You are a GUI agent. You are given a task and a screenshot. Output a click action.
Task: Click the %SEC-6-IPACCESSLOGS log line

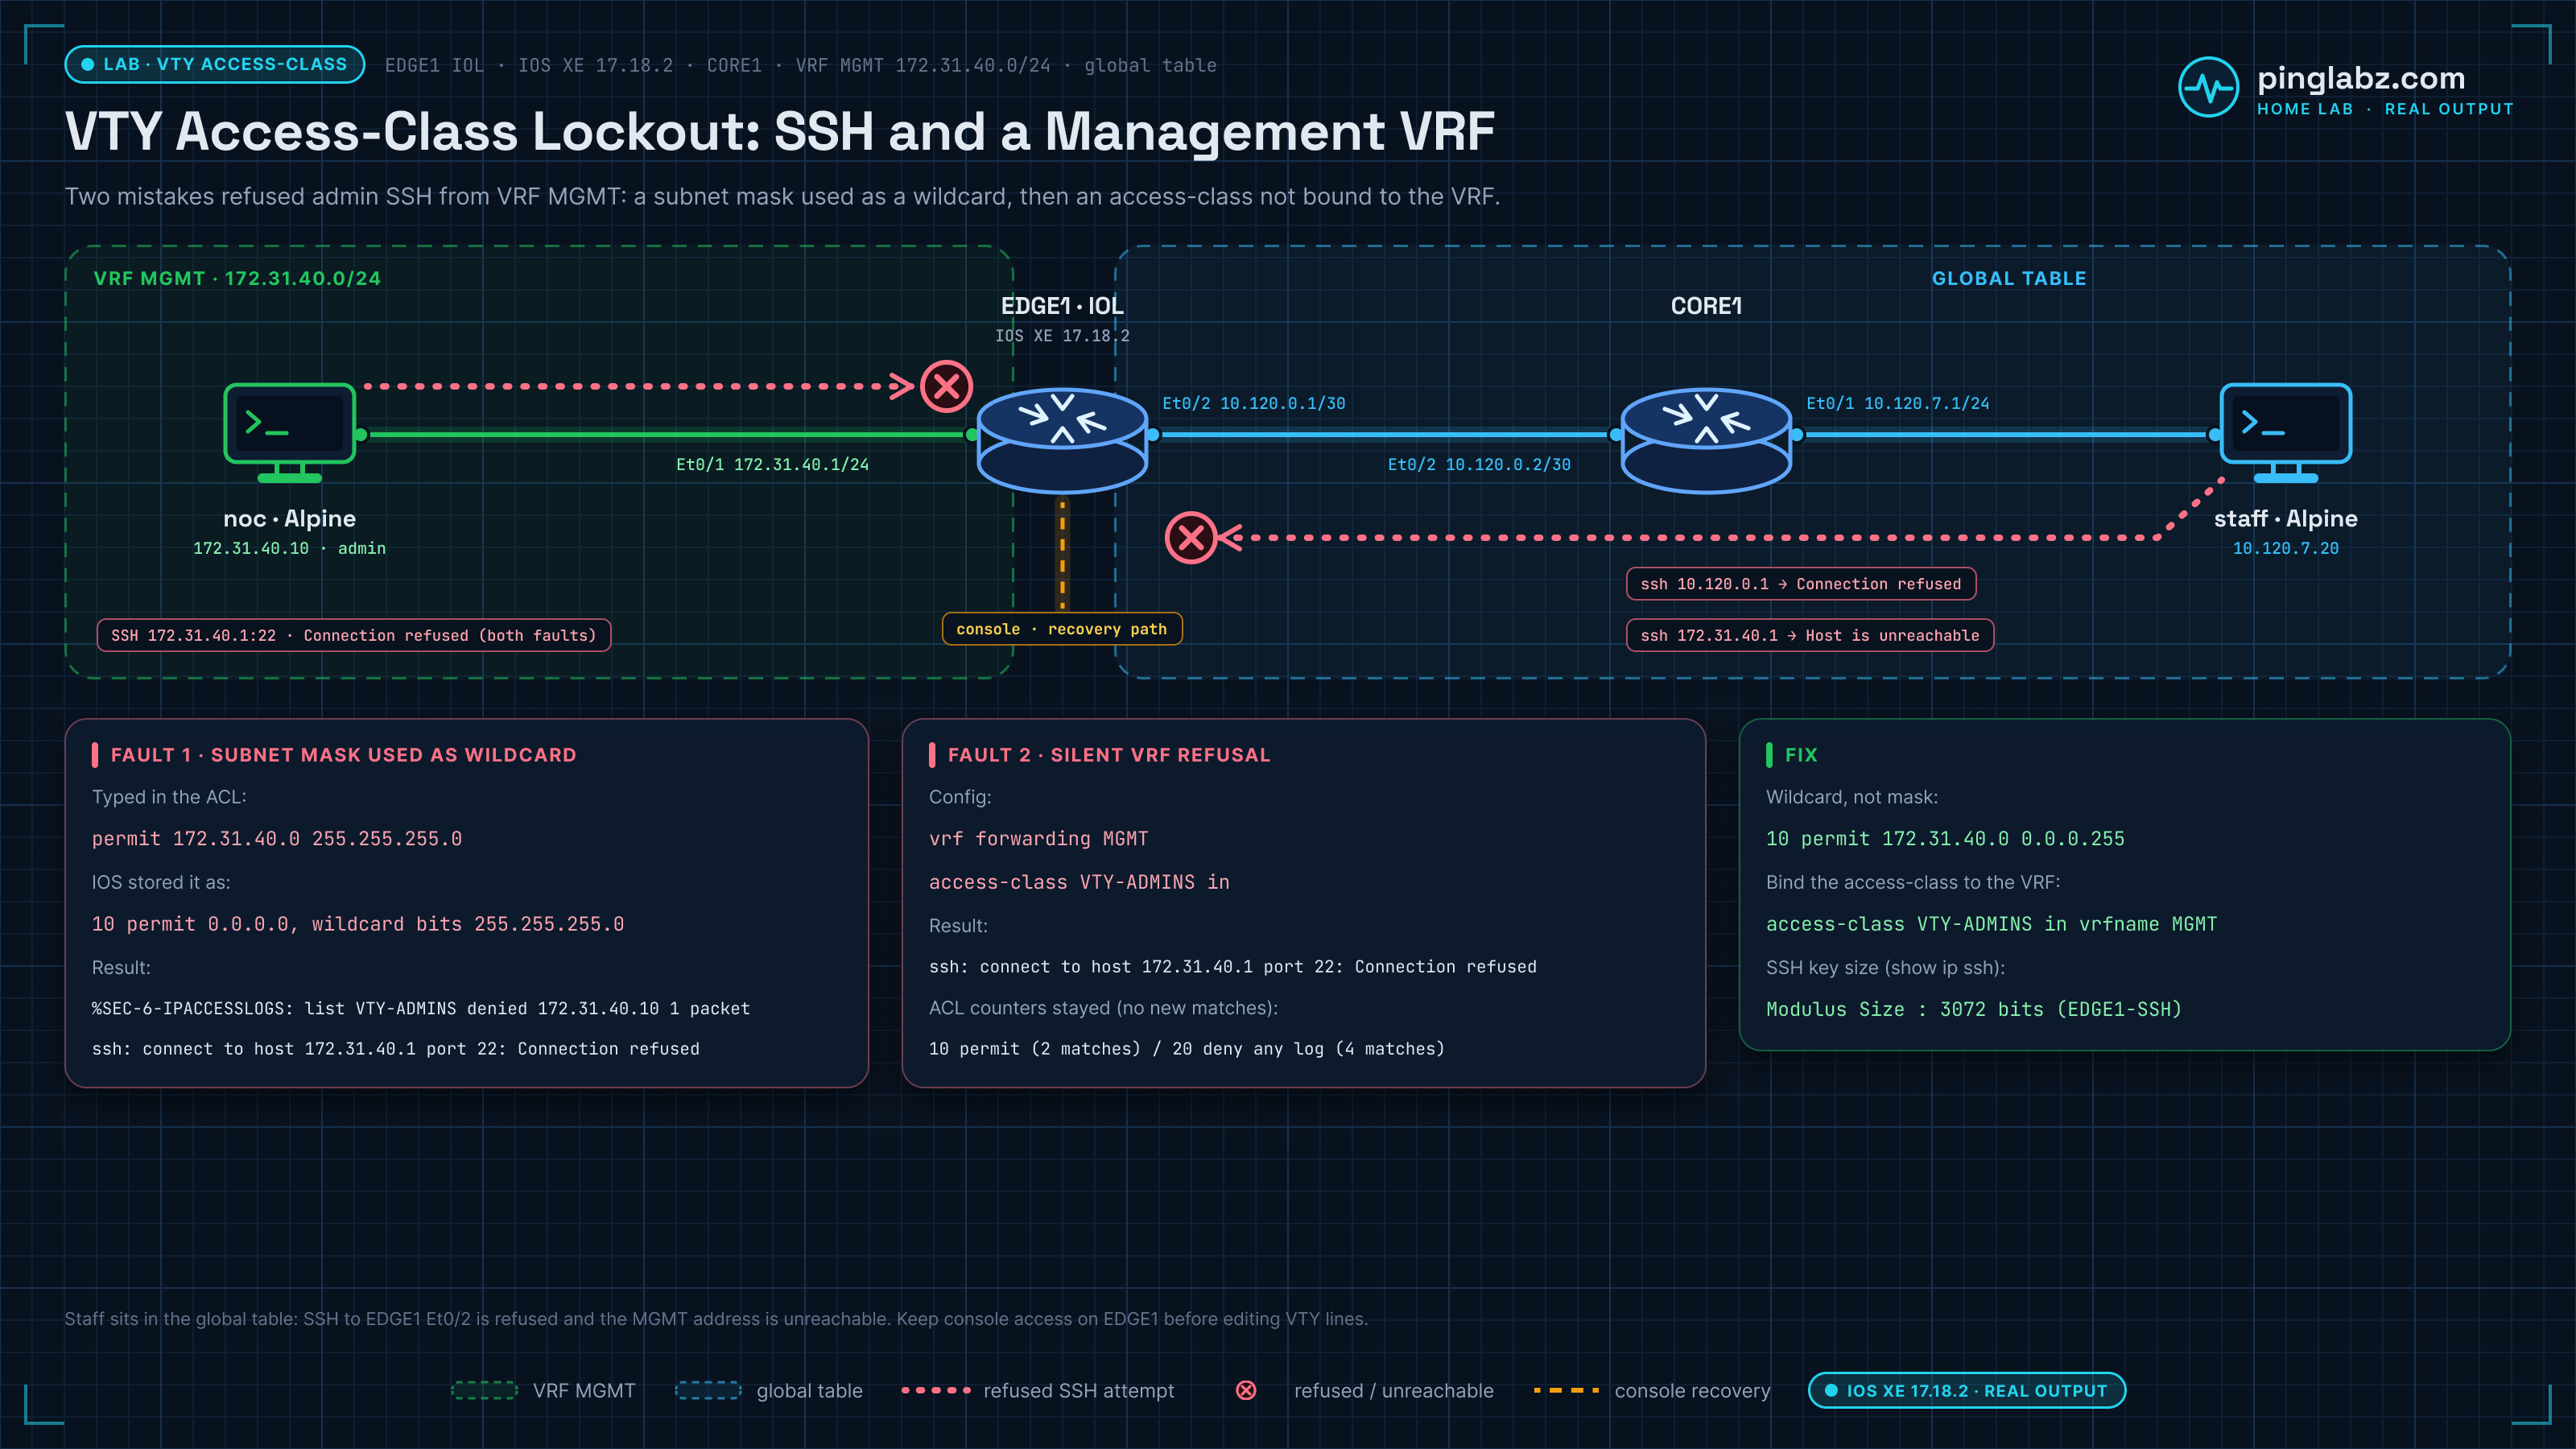click(x=421, y=1008)
